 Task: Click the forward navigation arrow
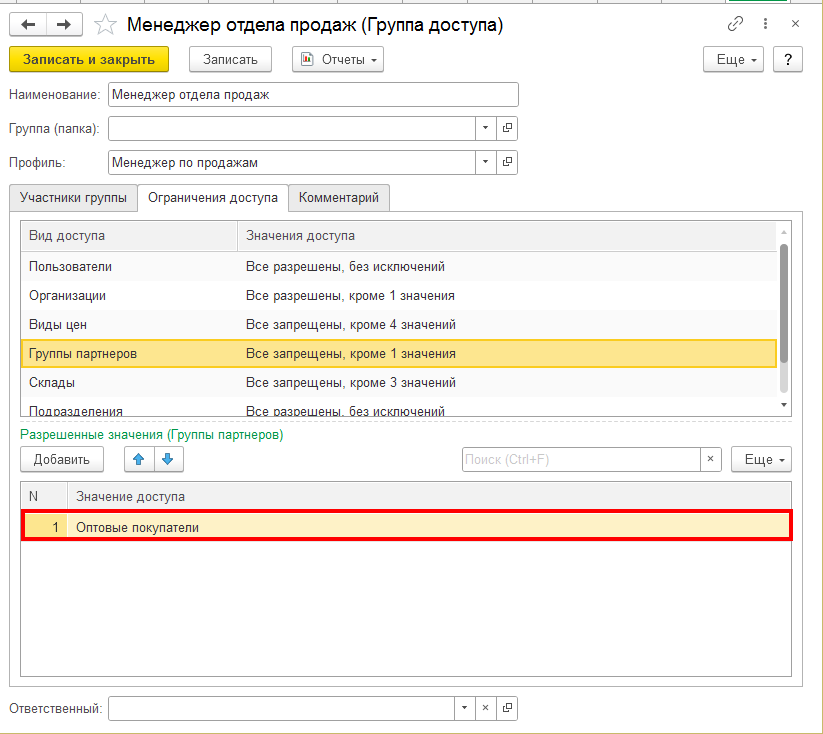[64, 24]
